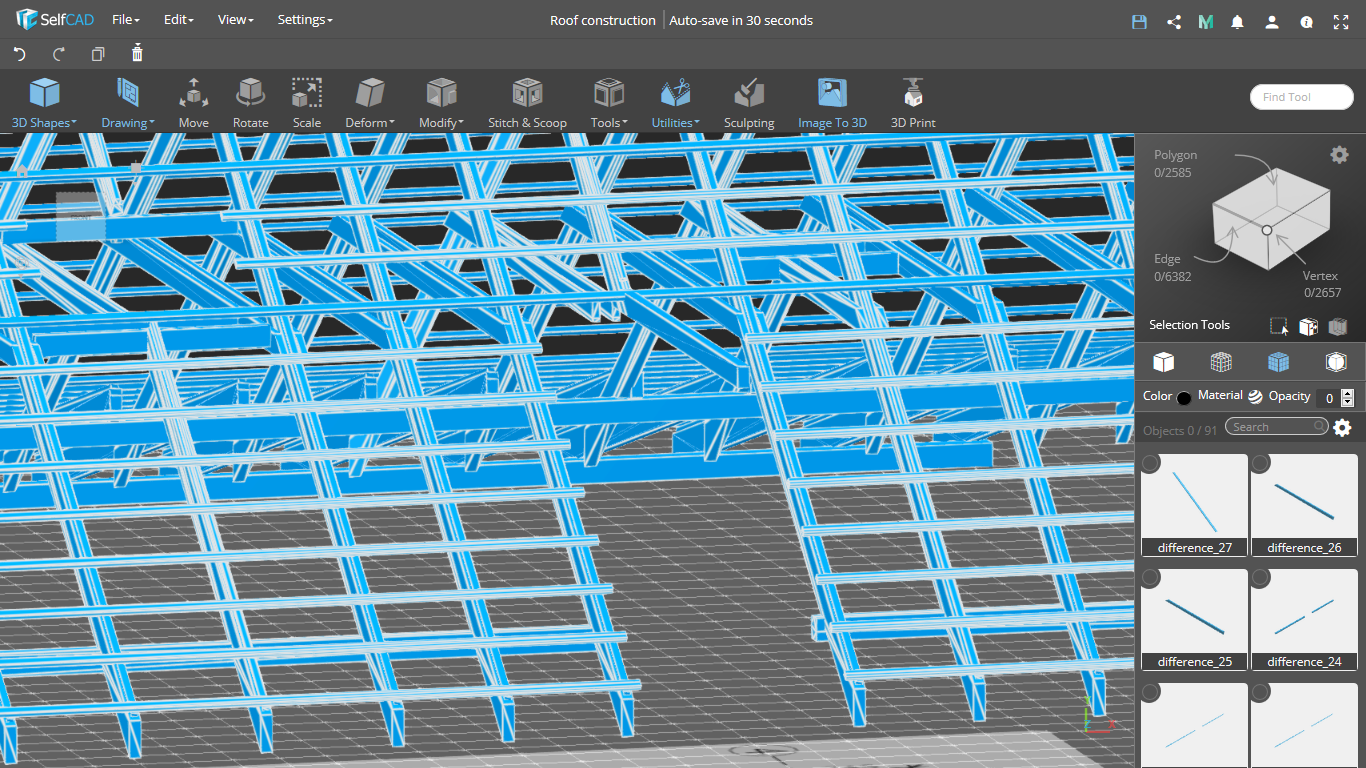The width and height of the screenshot is (1366, 768).
Task: Select the dice-like cube selection tool
Action: point(1308,326)
